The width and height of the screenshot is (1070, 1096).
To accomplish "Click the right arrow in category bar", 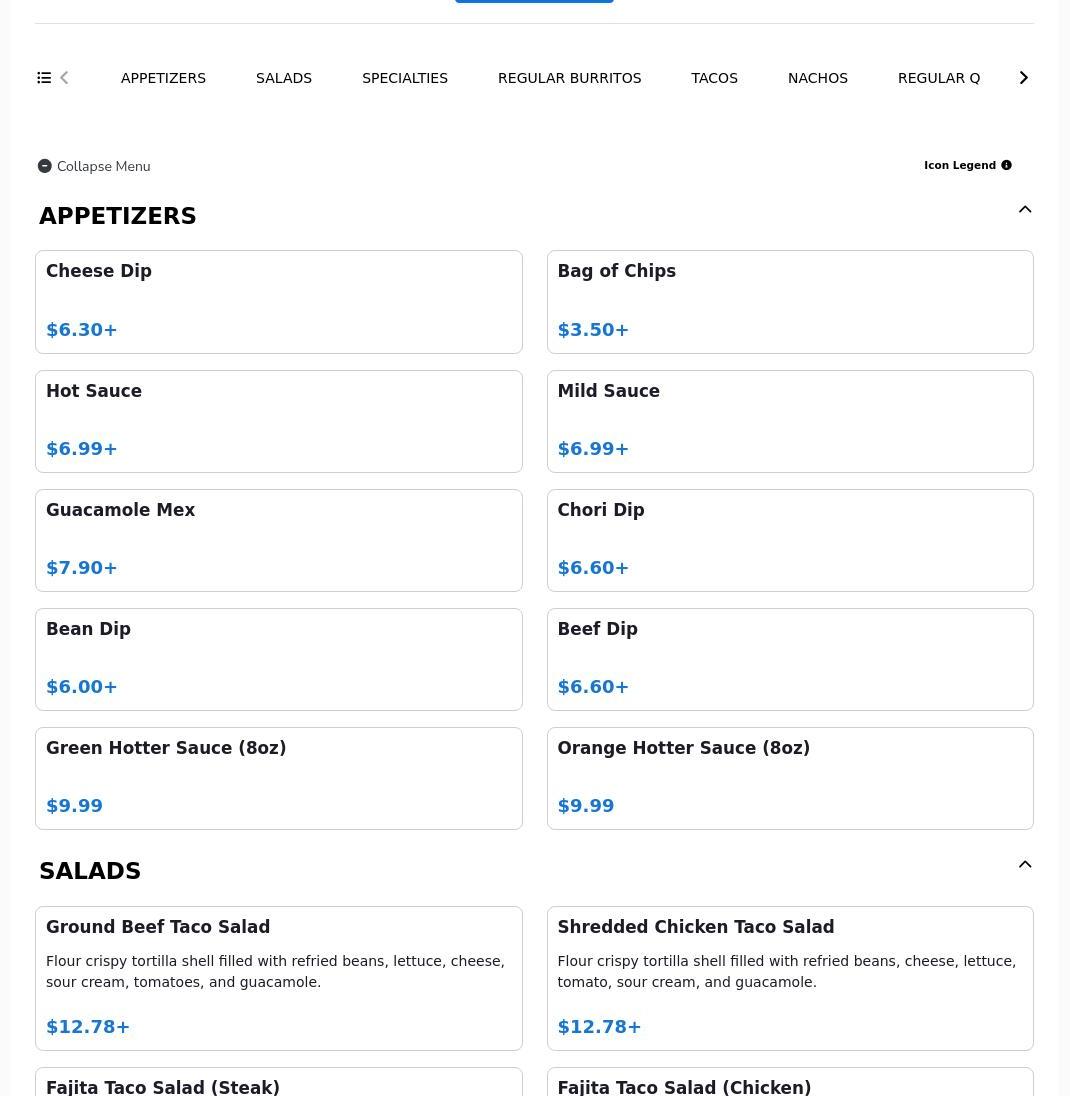I will [x=1023, y=78].
